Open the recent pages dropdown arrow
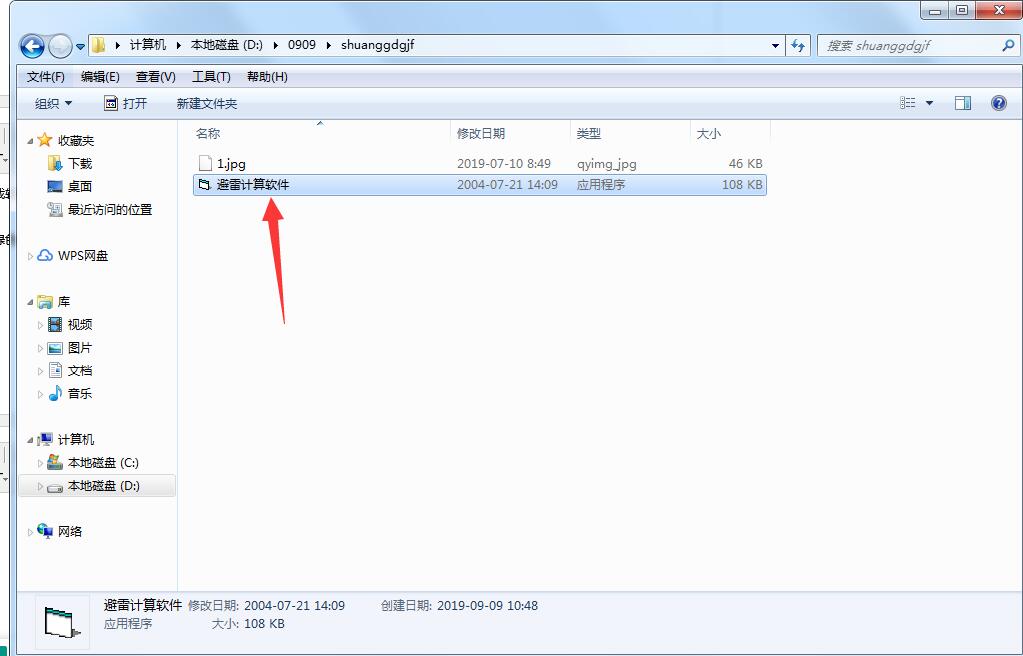 (80, 46)
